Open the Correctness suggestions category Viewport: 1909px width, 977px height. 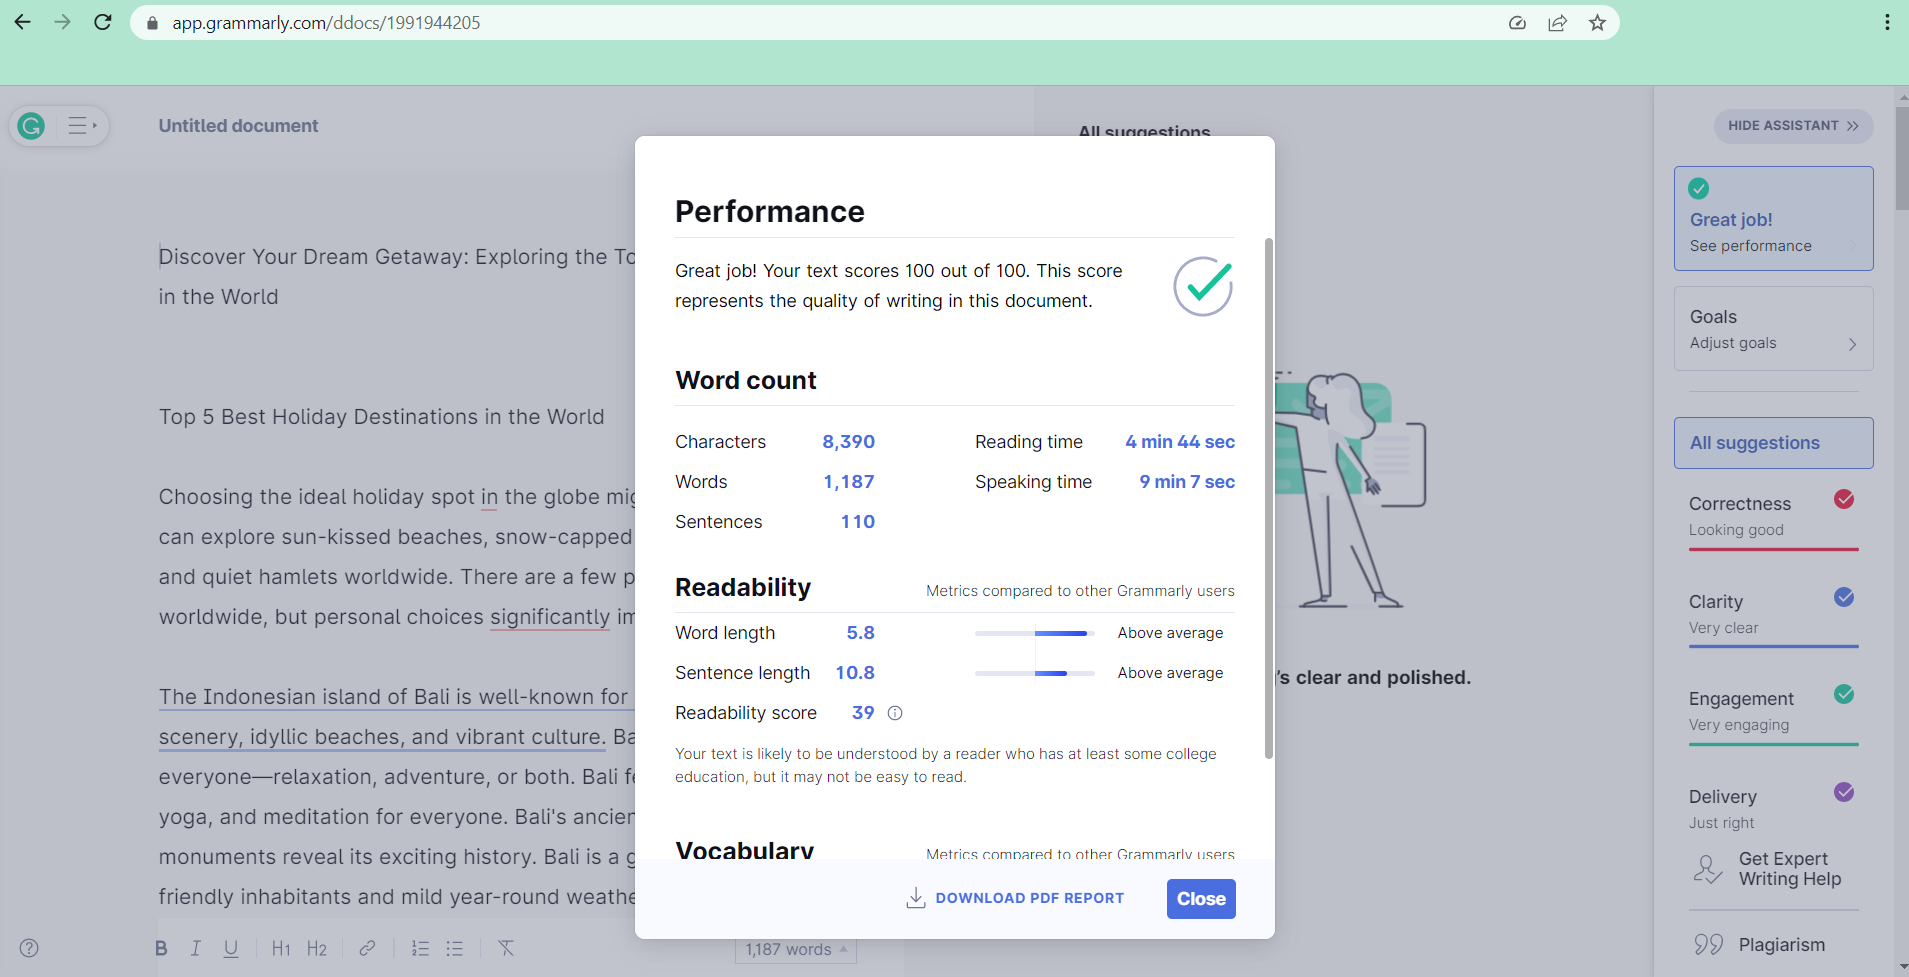pos(1774,516)
